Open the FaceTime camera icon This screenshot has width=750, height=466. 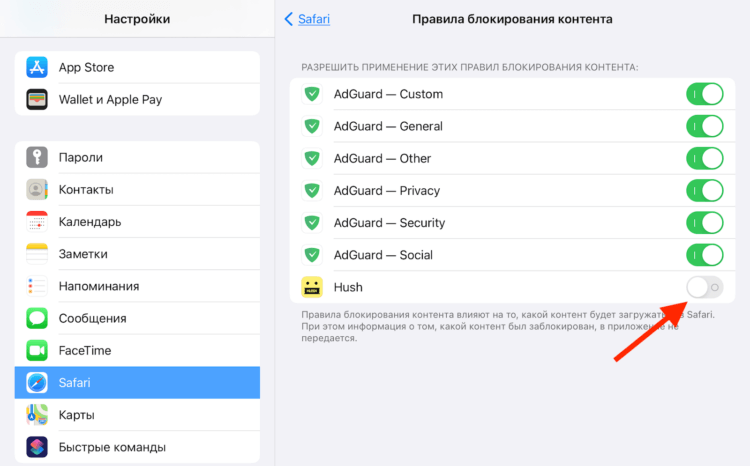coord(38,350)
